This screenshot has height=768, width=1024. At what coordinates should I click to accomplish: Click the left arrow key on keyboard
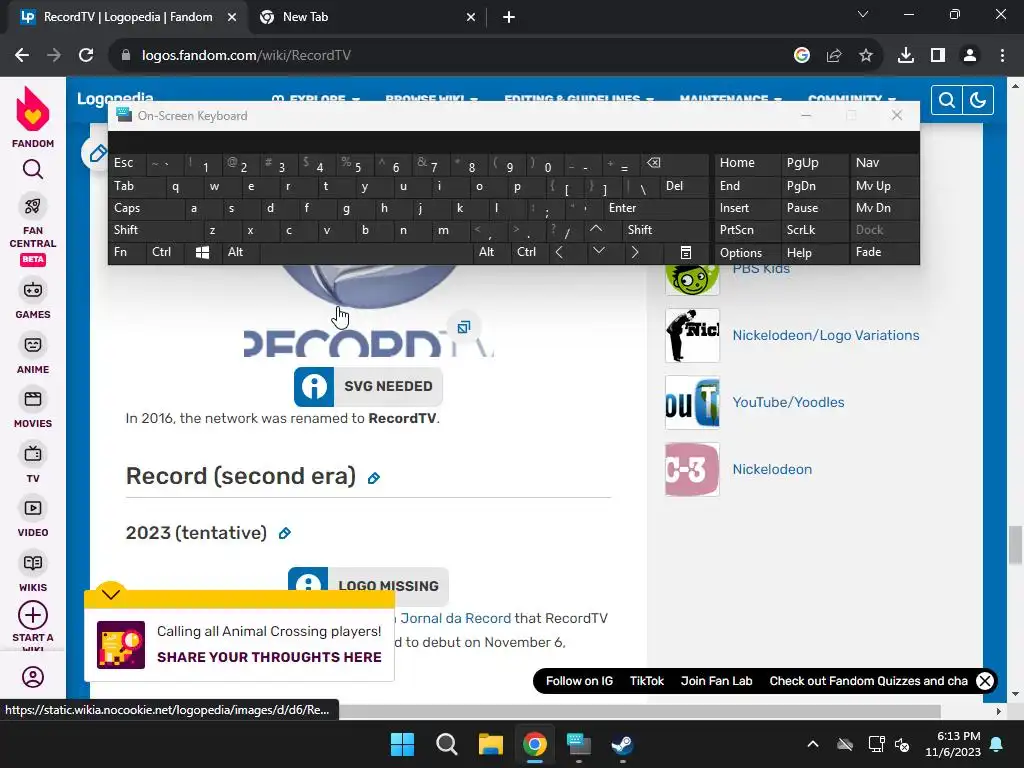pos(559,252)
